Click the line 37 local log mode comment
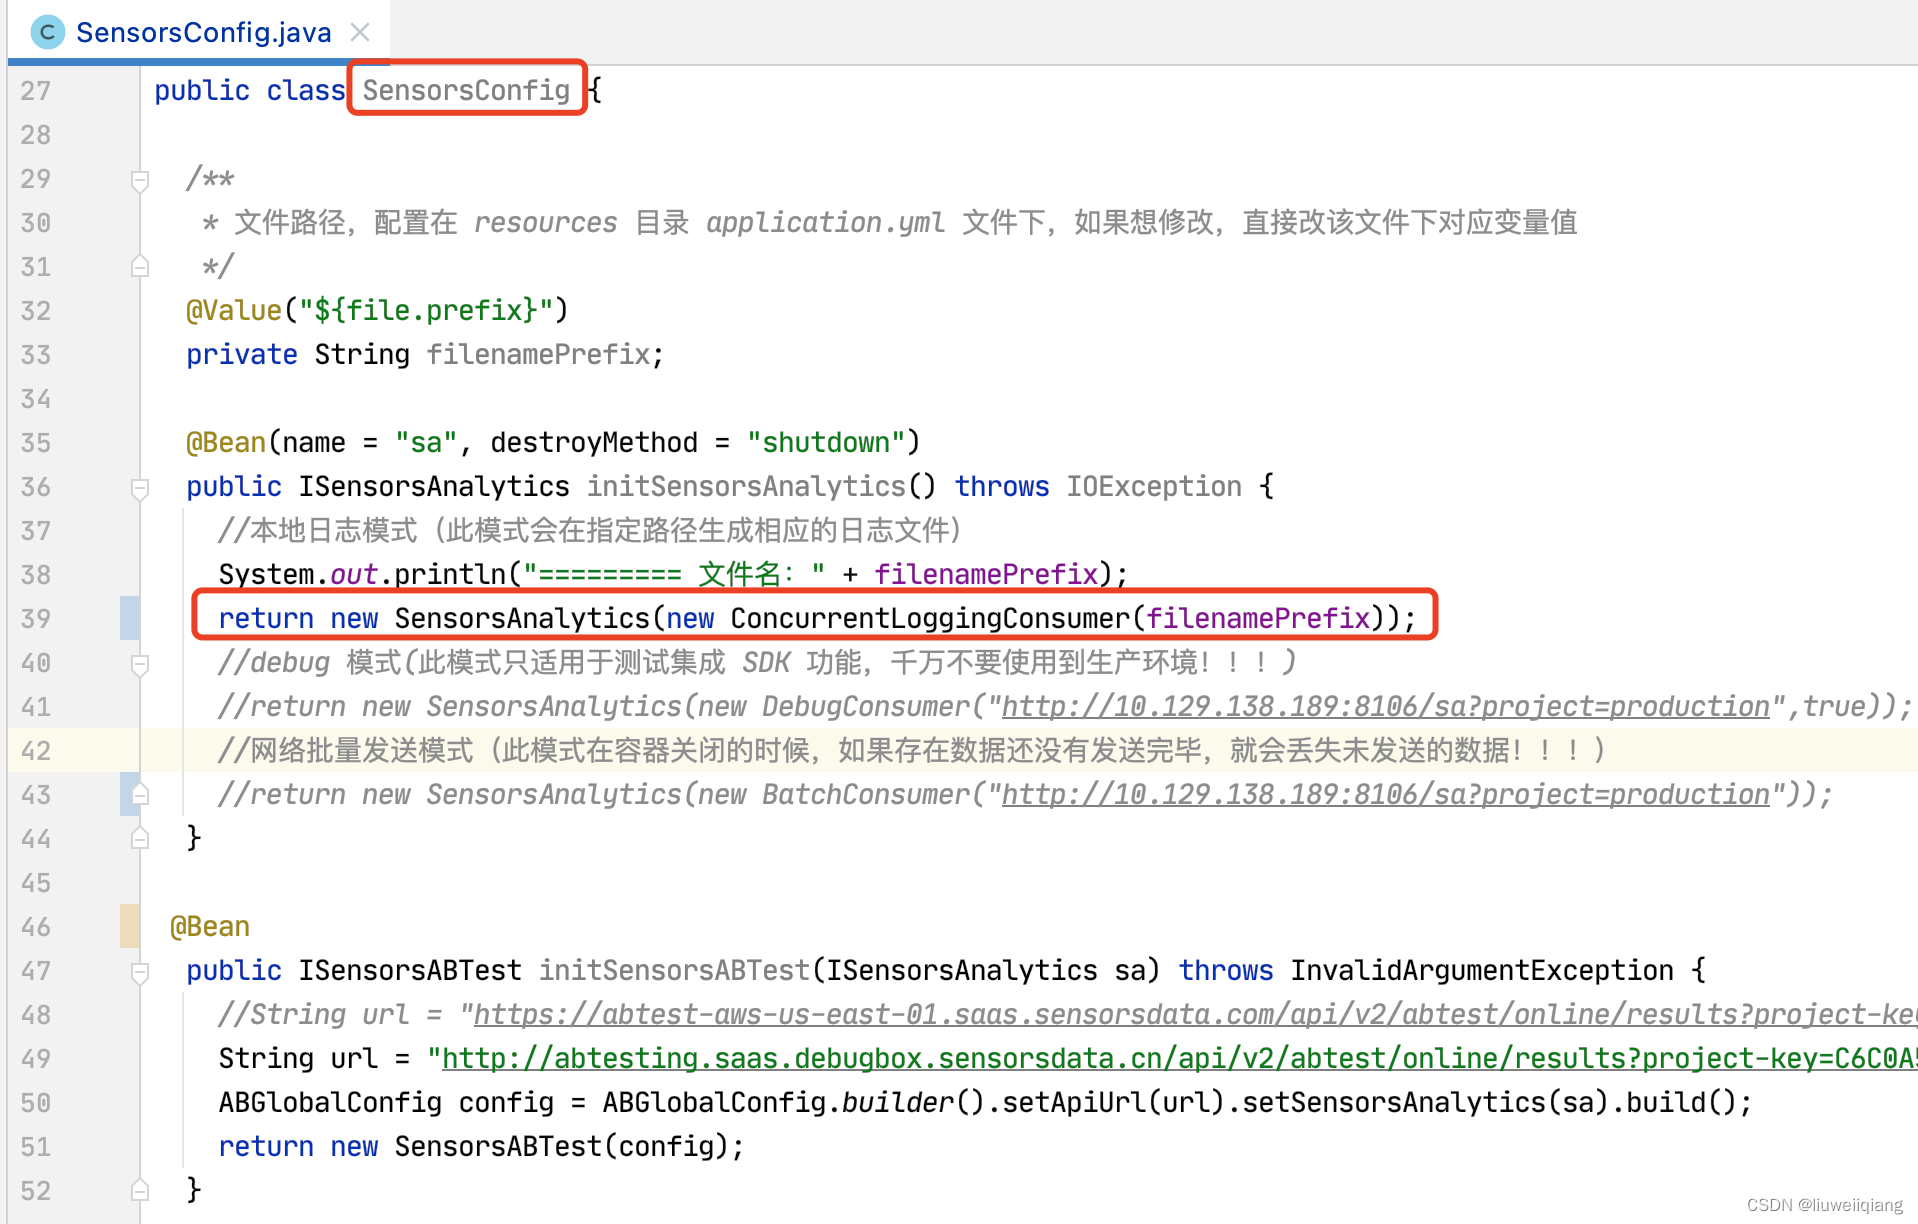Screen dimensions: 1918x1224 coord(590,530)
